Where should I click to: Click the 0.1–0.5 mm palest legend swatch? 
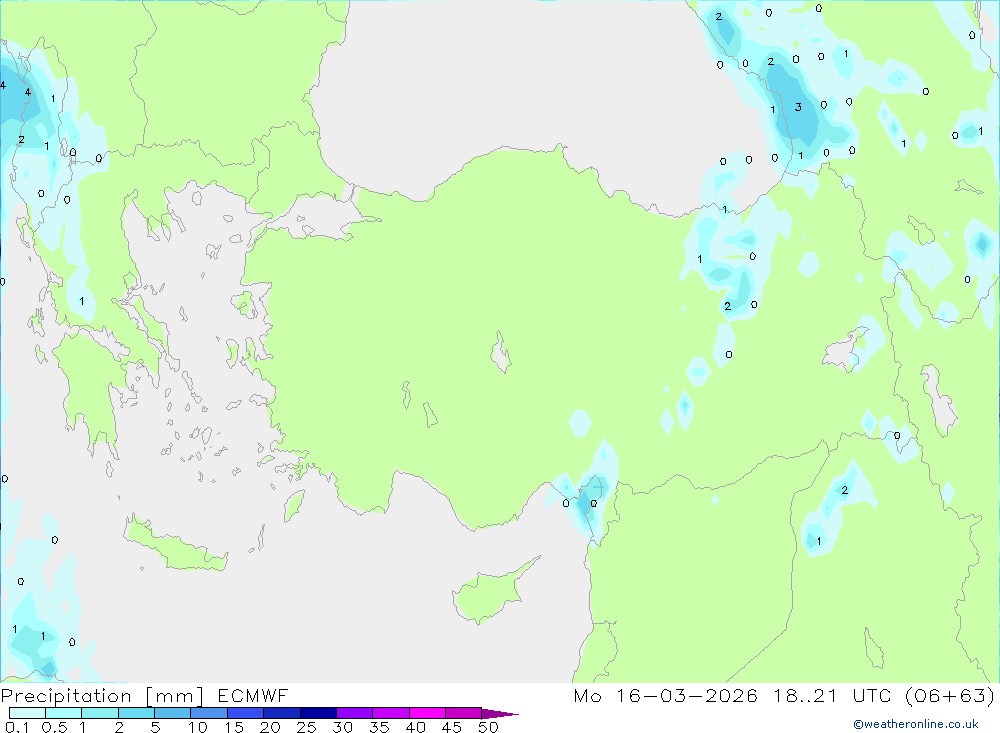click(27, 713)
